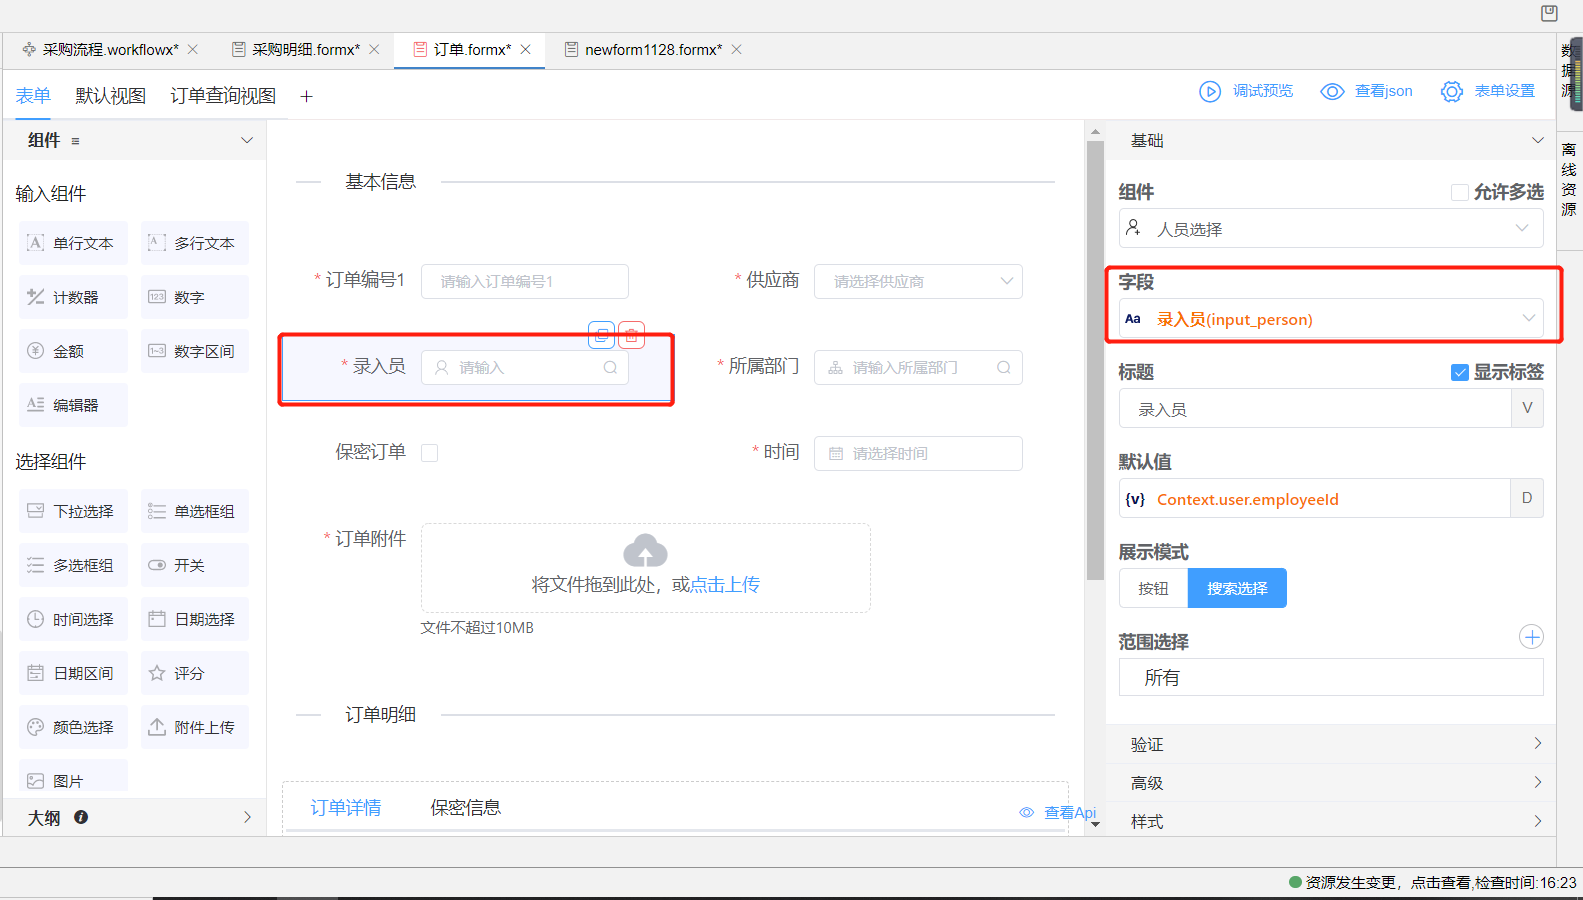Screen dimensions: 1583x900
Task: Open the 供应商 dropdown
Action: 917,282
